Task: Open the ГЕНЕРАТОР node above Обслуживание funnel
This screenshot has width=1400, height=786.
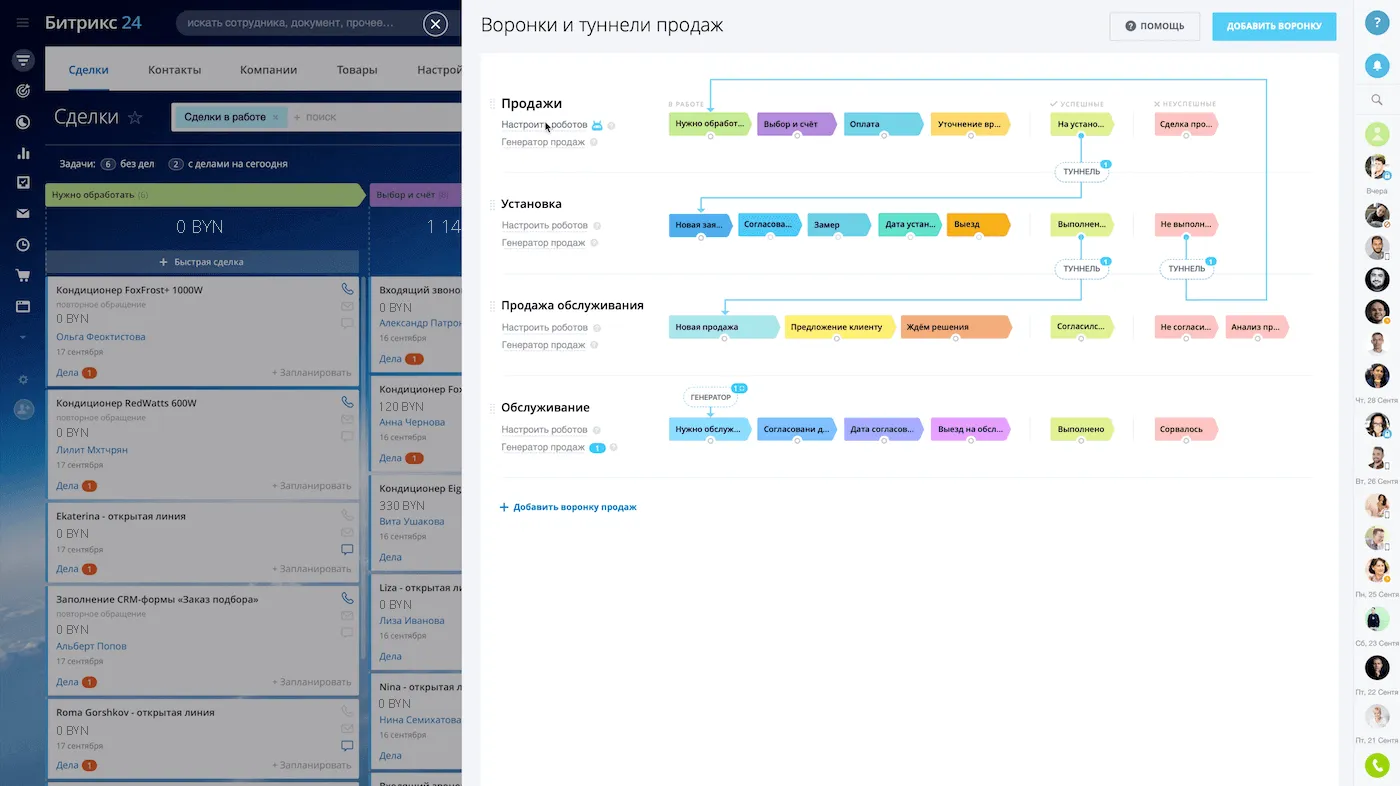Action: click(710, 397)
